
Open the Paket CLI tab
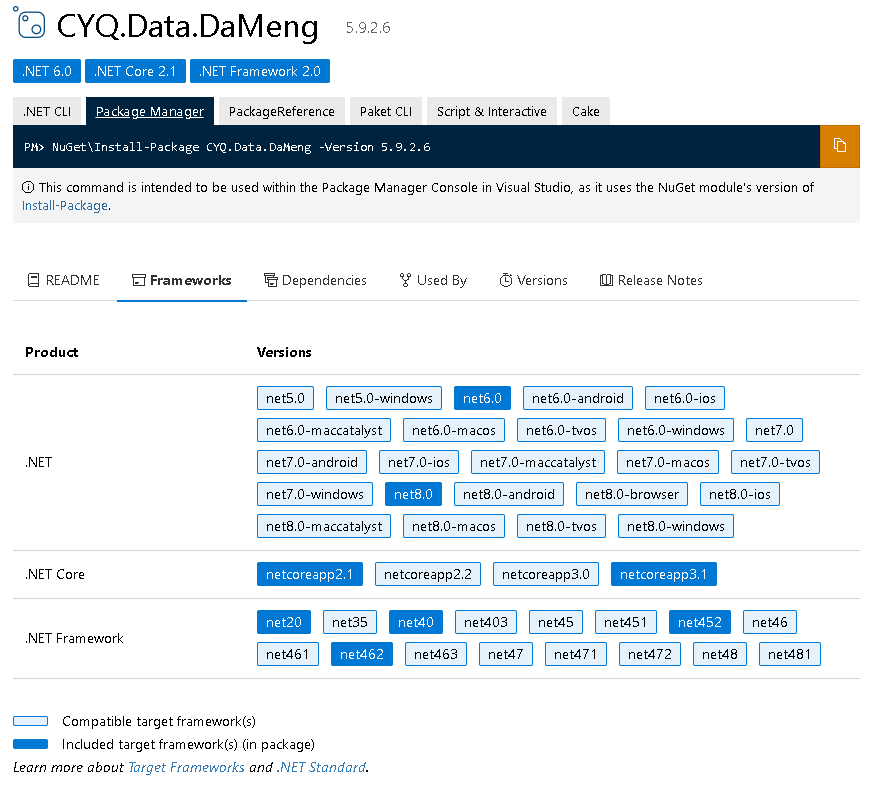[x=385, y=111]
